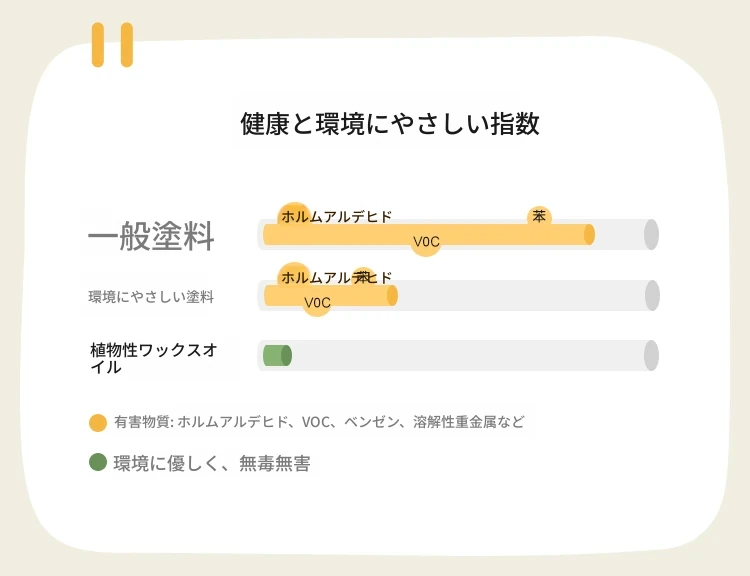Viewport: 750px width, 576px height.
Task: Click the title 健康と環境にやさしい指数
Action: coord(390,124)
